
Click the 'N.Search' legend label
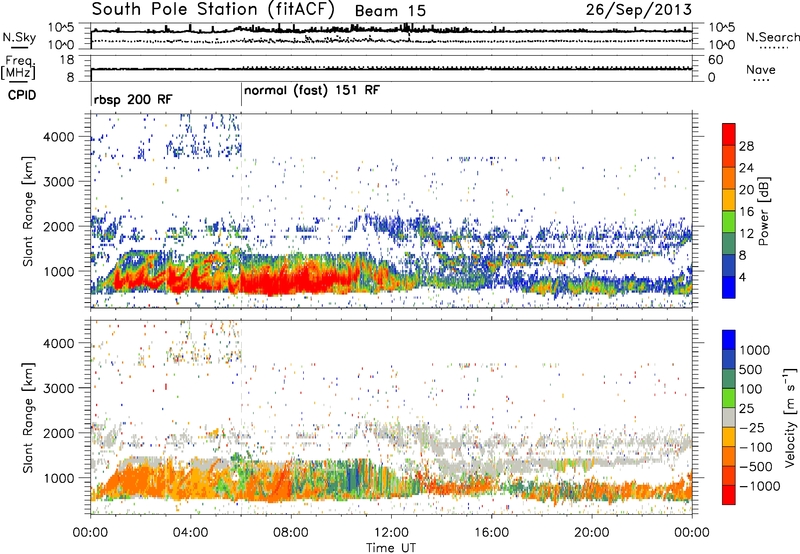[773, 37]
